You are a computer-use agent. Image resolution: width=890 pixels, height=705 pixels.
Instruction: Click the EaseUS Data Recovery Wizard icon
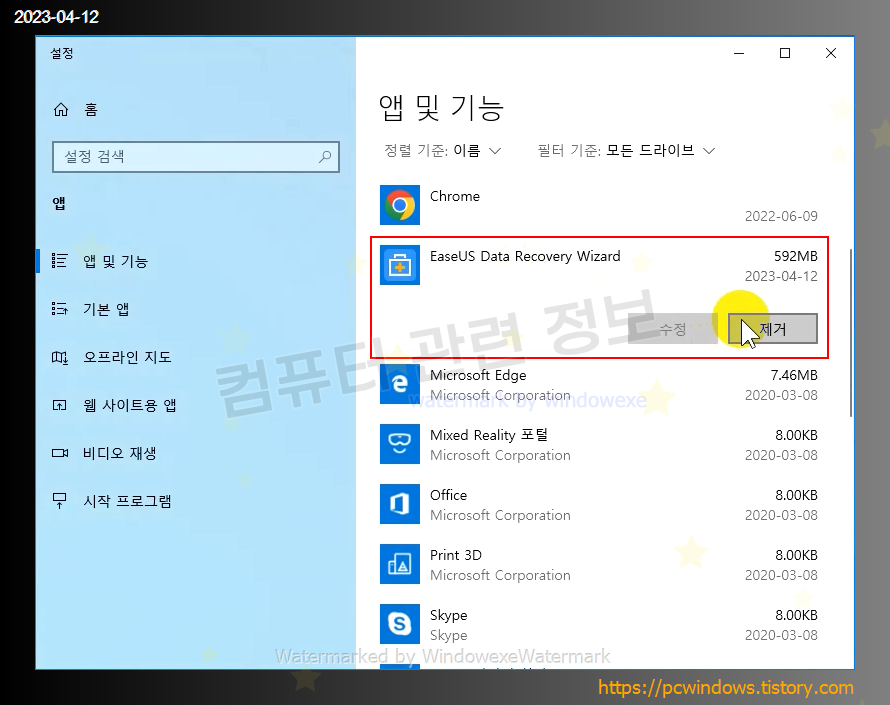pos(400,265)
